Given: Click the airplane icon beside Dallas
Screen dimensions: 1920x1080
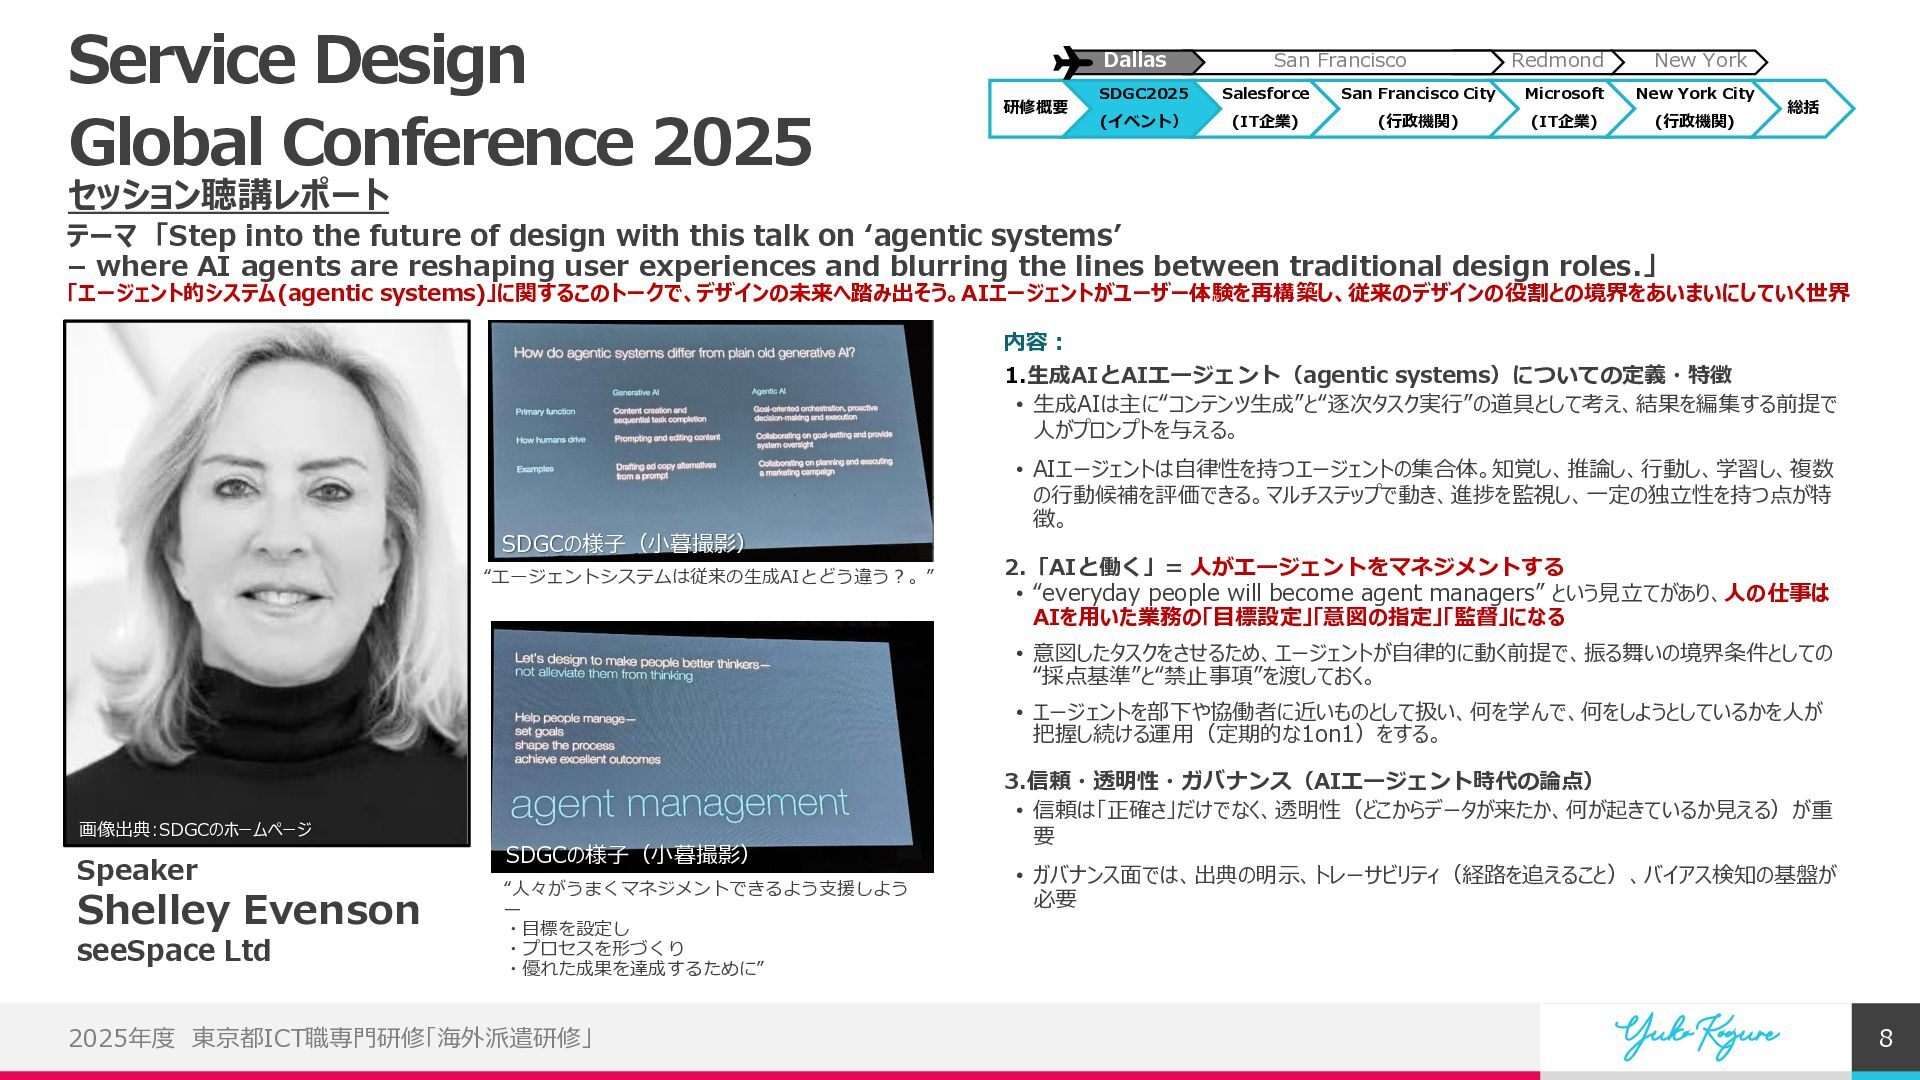Looking at the screenshot, I should pos(1073,62).
